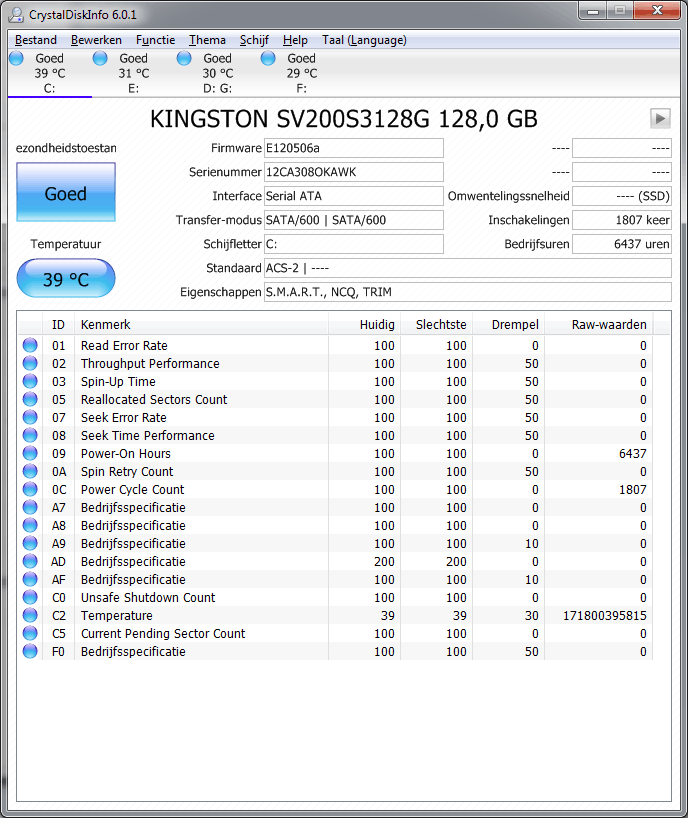Click status icon of Temperature row
The height and width of the screenshot is (818, 688).
[x=30, y=615]
